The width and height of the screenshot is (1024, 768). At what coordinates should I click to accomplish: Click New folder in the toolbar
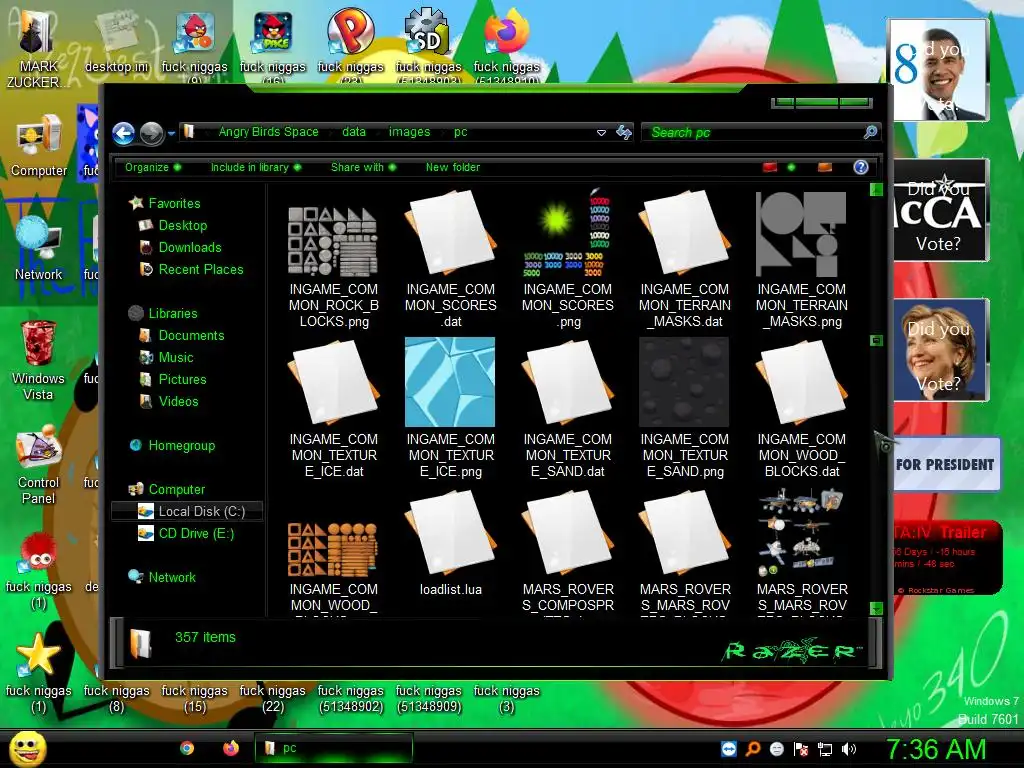pos(453,167)
